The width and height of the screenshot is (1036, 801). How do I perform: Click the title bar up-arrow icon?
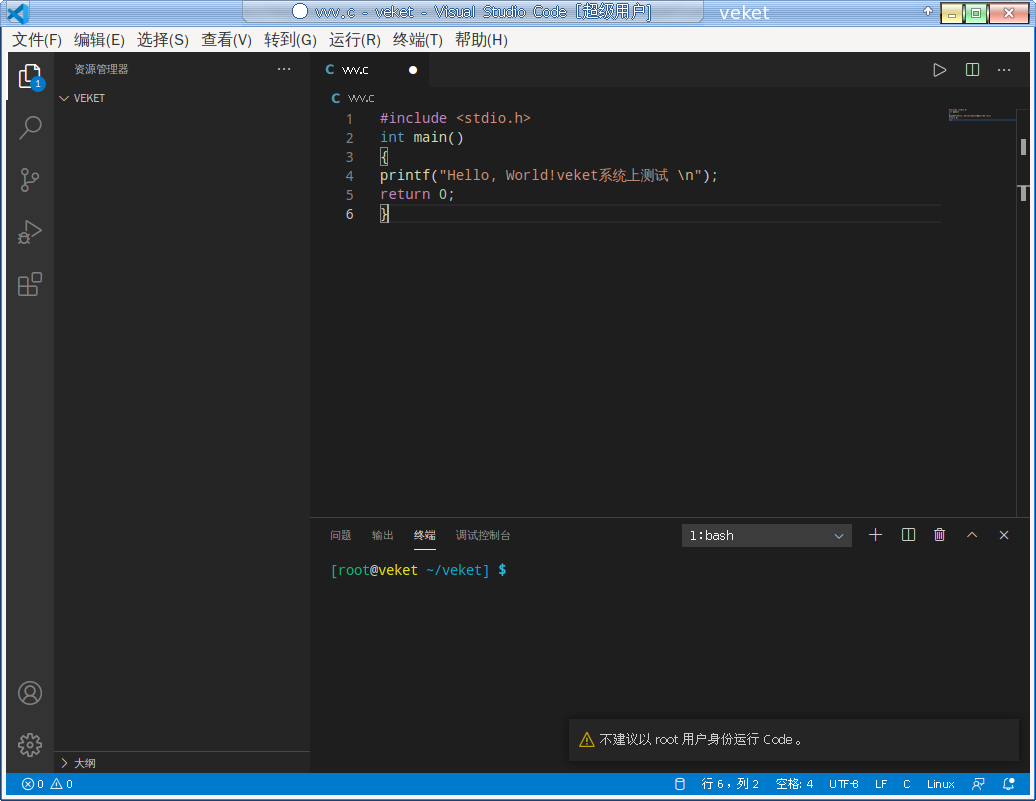[x=928, y=11]
